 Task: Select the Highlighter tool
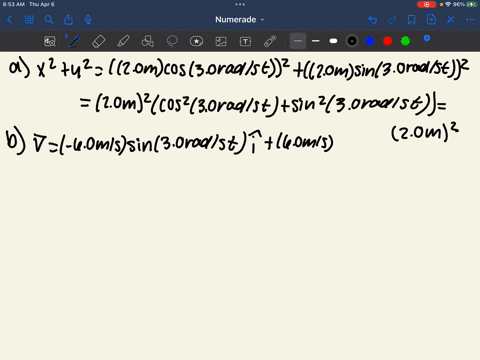tap(123, 41)
